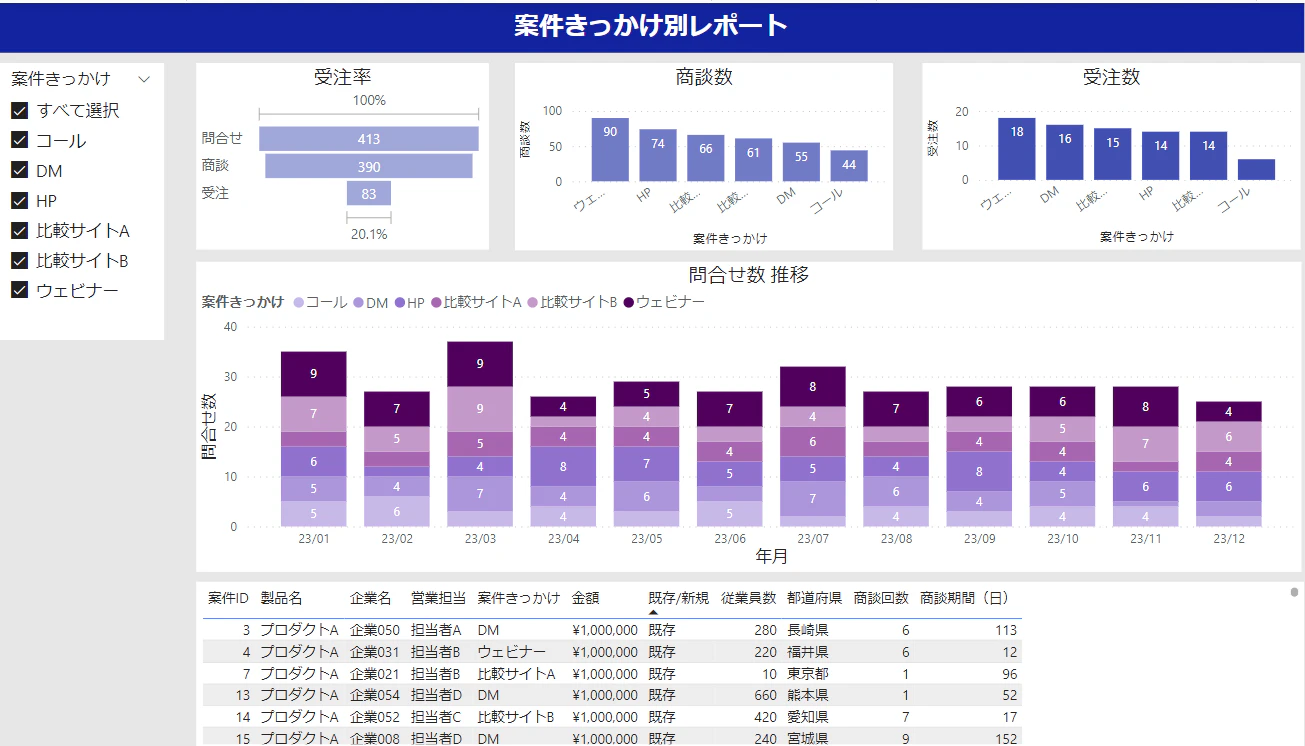Click the 案件きっかけ別レポート report title
The image size is (1305, 746).
[651, 26]
